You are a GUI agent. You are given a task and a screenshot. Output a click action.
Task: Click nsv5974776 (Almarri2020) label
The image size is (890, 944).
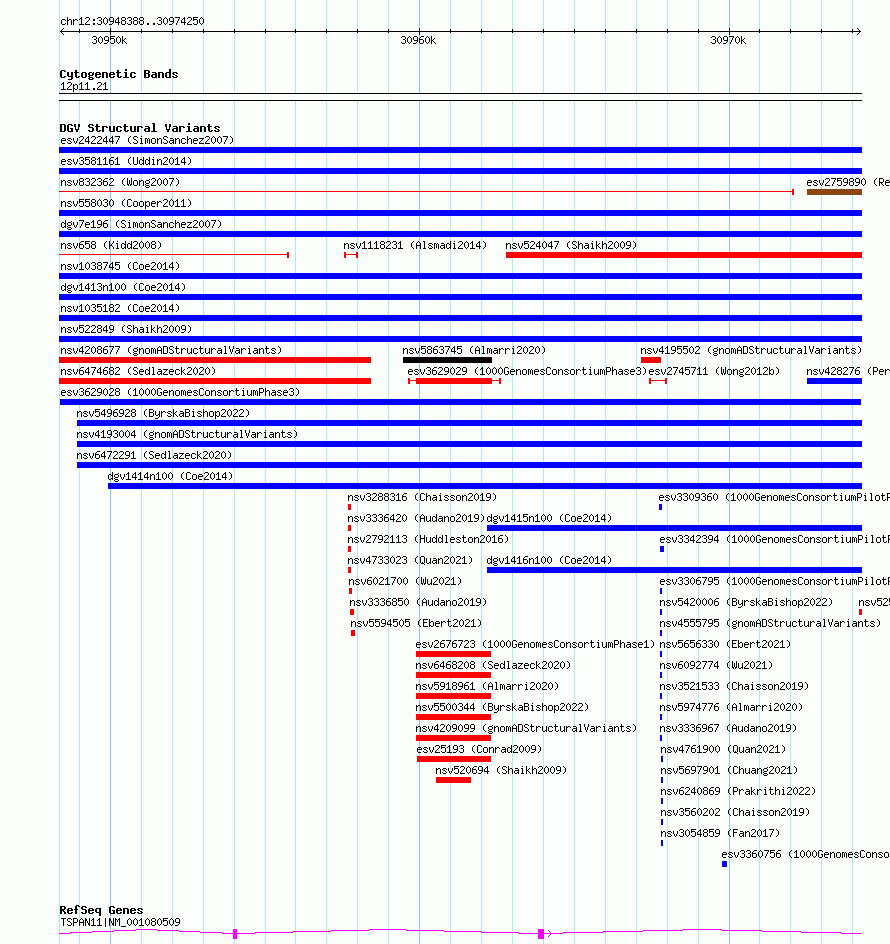tap(731, 708)
